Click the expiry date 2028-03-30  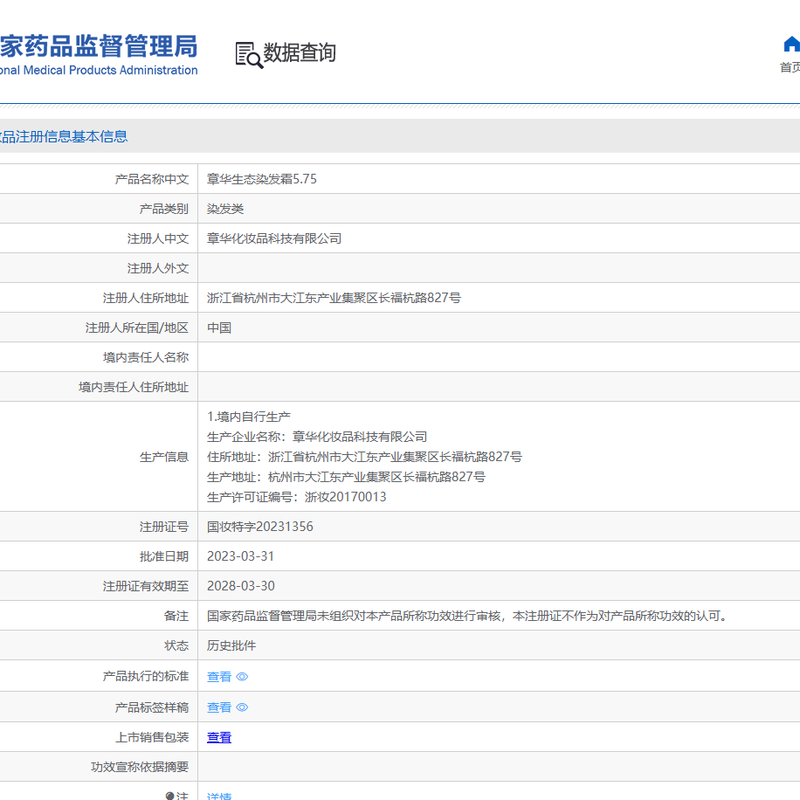coord(241,586)
